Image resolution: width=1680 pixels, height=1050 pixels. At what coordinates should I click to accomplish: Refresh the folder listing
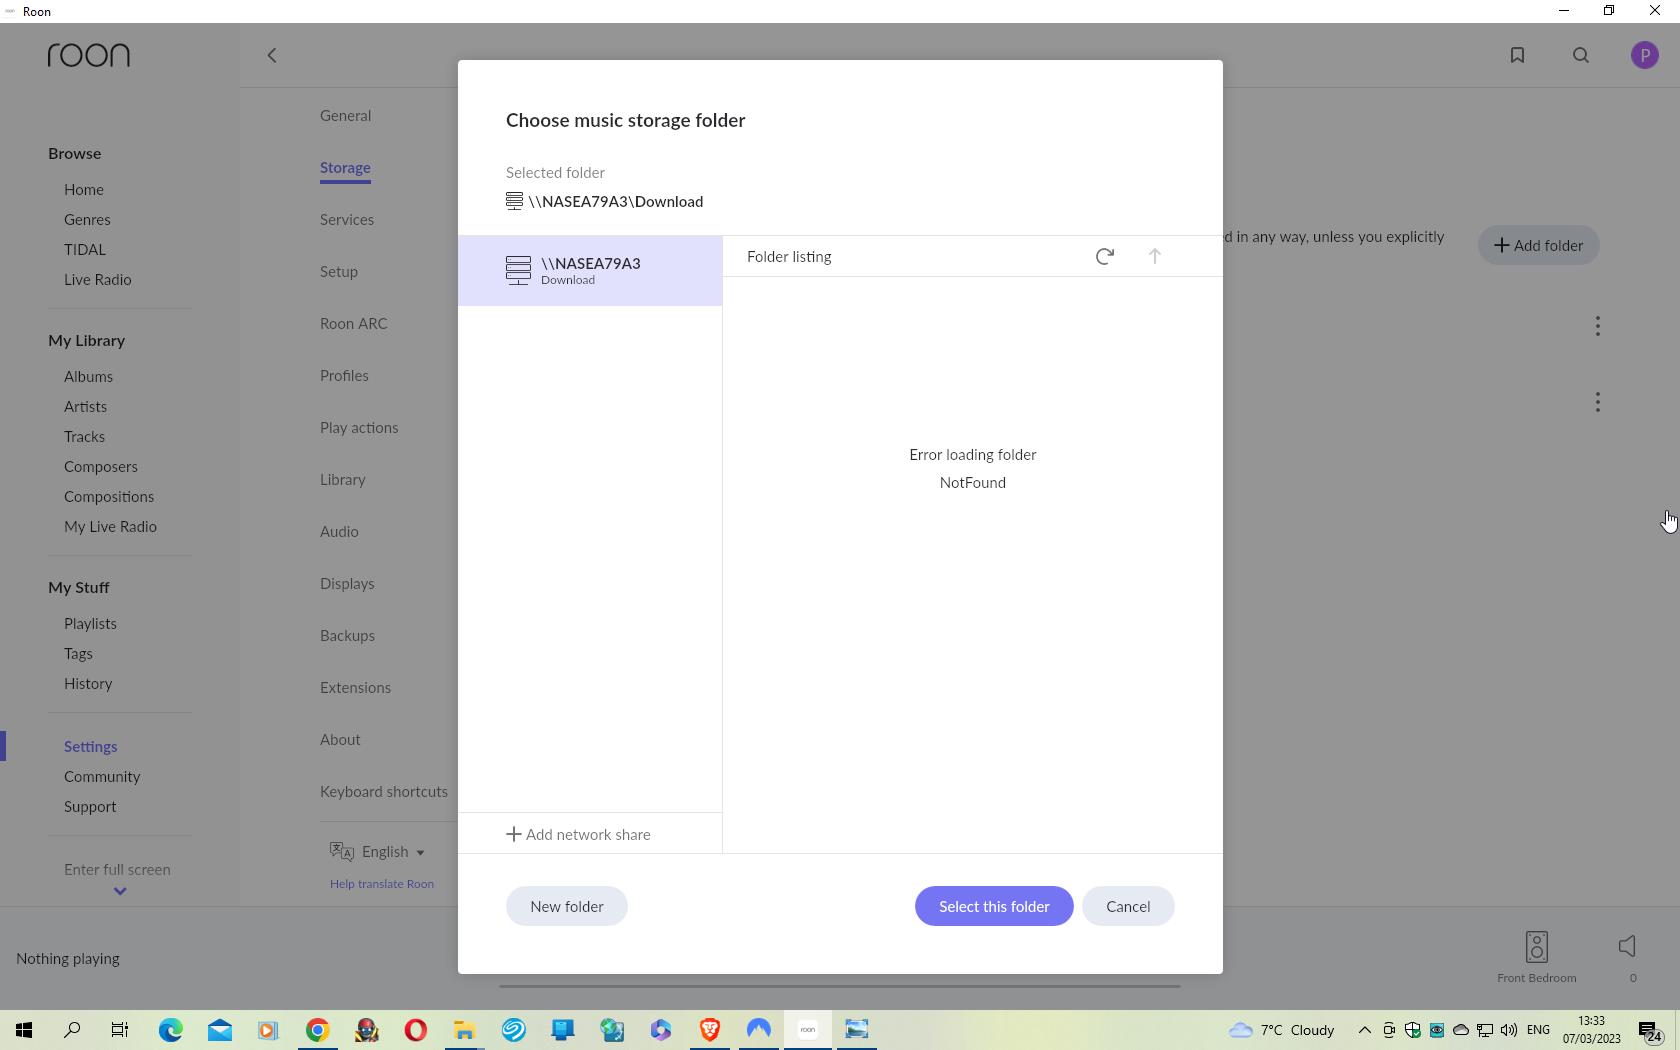click(1104, 257)
